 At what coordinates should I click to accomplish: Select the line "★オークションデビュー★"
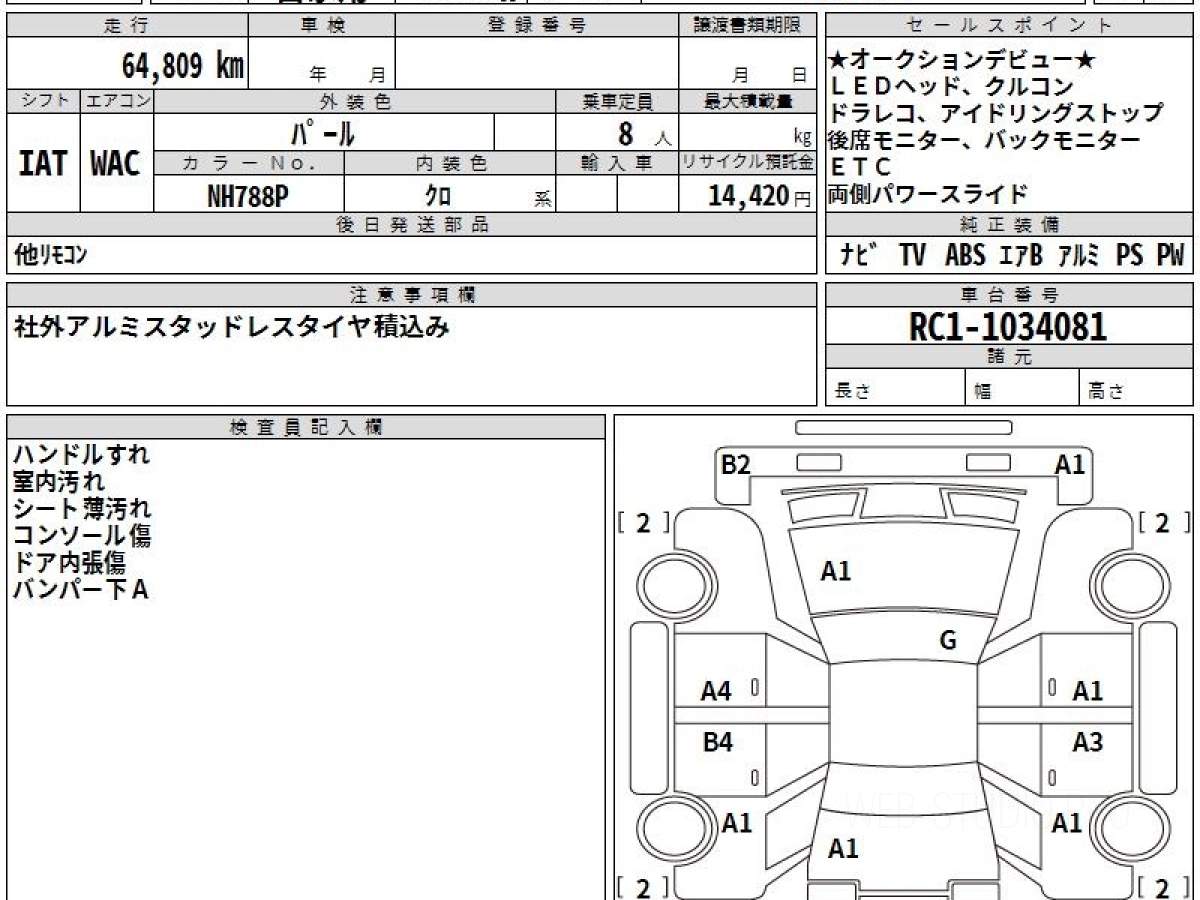point(963,60)
